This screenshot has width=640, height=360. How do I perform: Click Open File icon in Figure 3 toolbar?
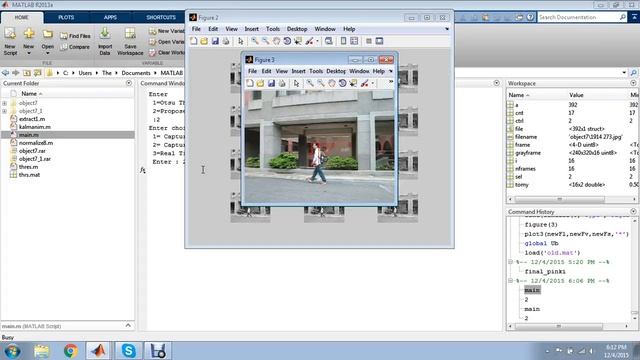click(x=260, y=83)
